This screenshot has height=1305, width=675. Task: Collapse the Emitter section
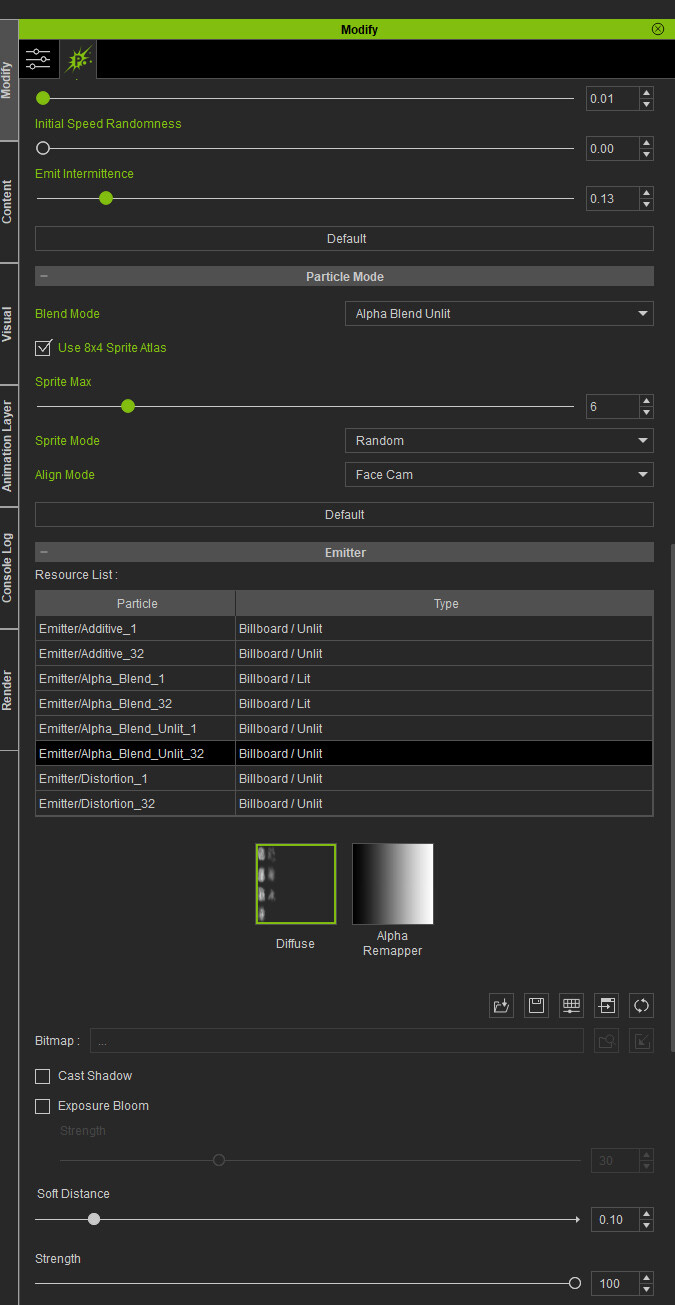(44, 552)
